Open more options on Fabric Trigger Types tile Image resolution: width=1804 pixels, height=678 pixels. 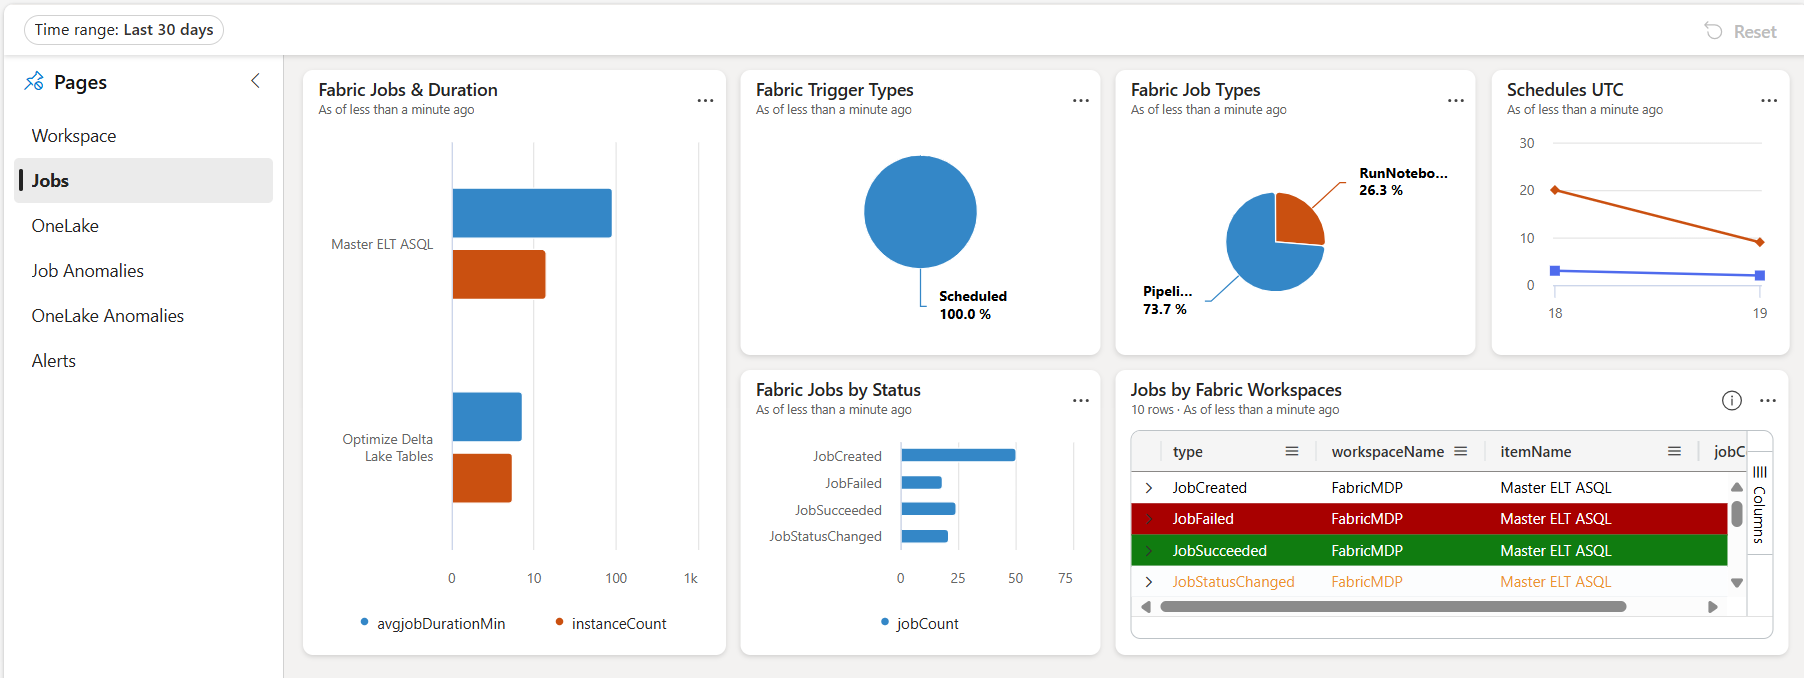pos(1080,101)
